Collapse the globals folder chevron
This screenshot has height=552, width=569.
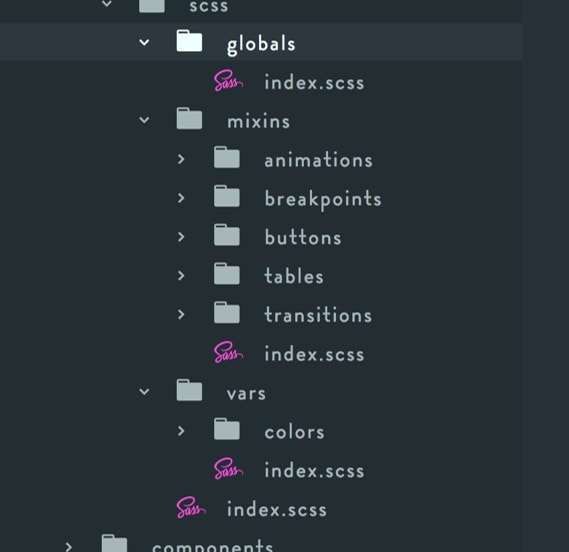pyautogui.click(x=144, y=42)
